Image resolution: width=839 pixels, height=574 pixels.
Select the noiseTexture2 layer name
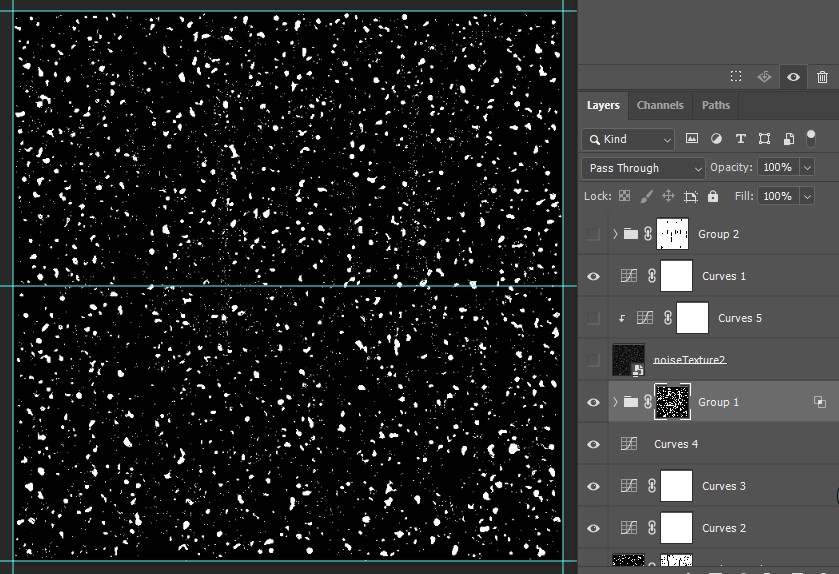(x=689, y=360)
